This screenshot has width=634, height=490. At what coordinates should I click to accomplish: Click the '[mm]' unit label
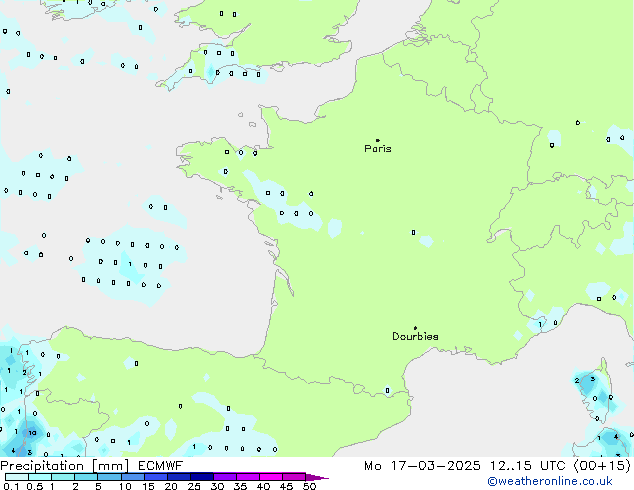coord(111,466)
